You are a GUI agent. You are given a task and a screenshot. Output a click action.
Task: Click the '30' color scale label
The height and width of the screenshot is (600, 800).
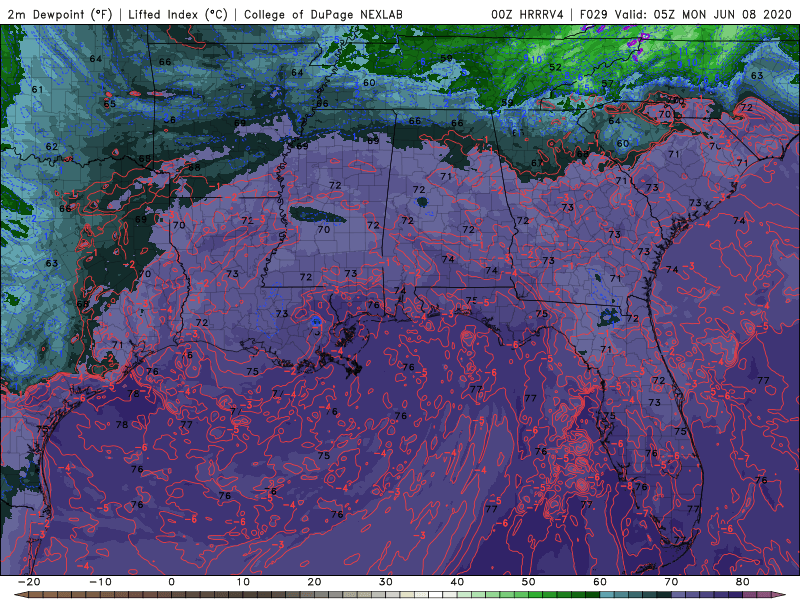(386, 582)
